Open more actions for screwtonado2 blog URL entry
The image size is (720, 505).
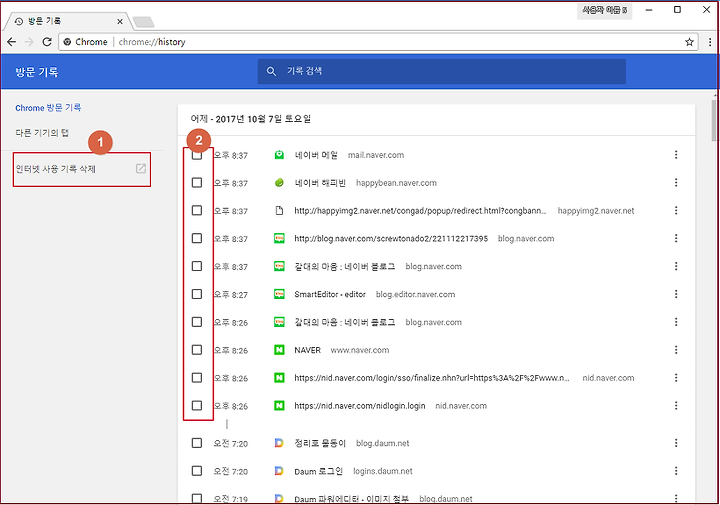click(676, 238)
